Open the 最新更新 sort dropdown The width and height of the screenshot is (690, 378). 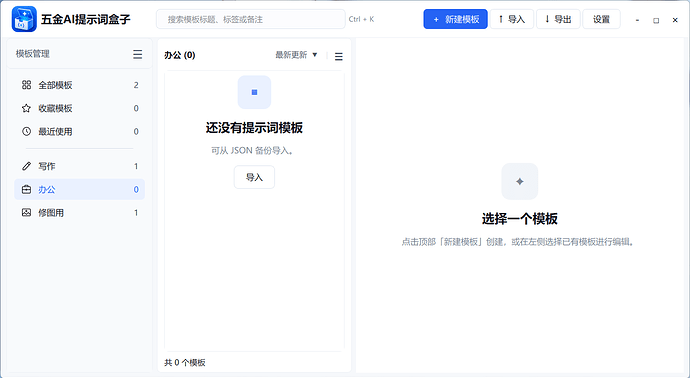point(296,55)
